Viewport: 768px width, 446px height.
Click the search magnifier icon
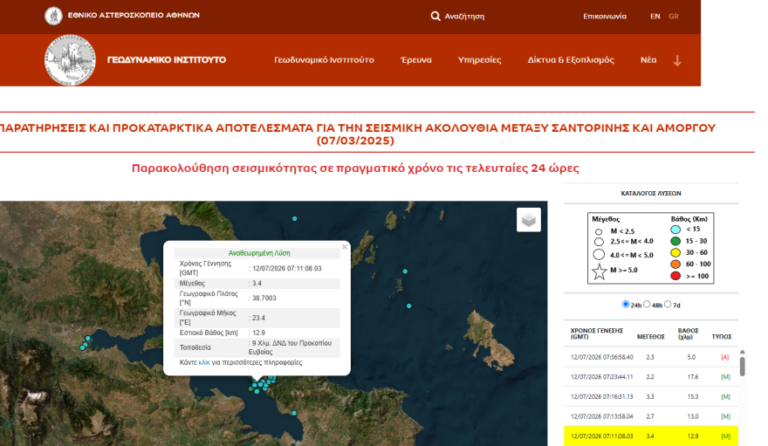tap(435, 16)
